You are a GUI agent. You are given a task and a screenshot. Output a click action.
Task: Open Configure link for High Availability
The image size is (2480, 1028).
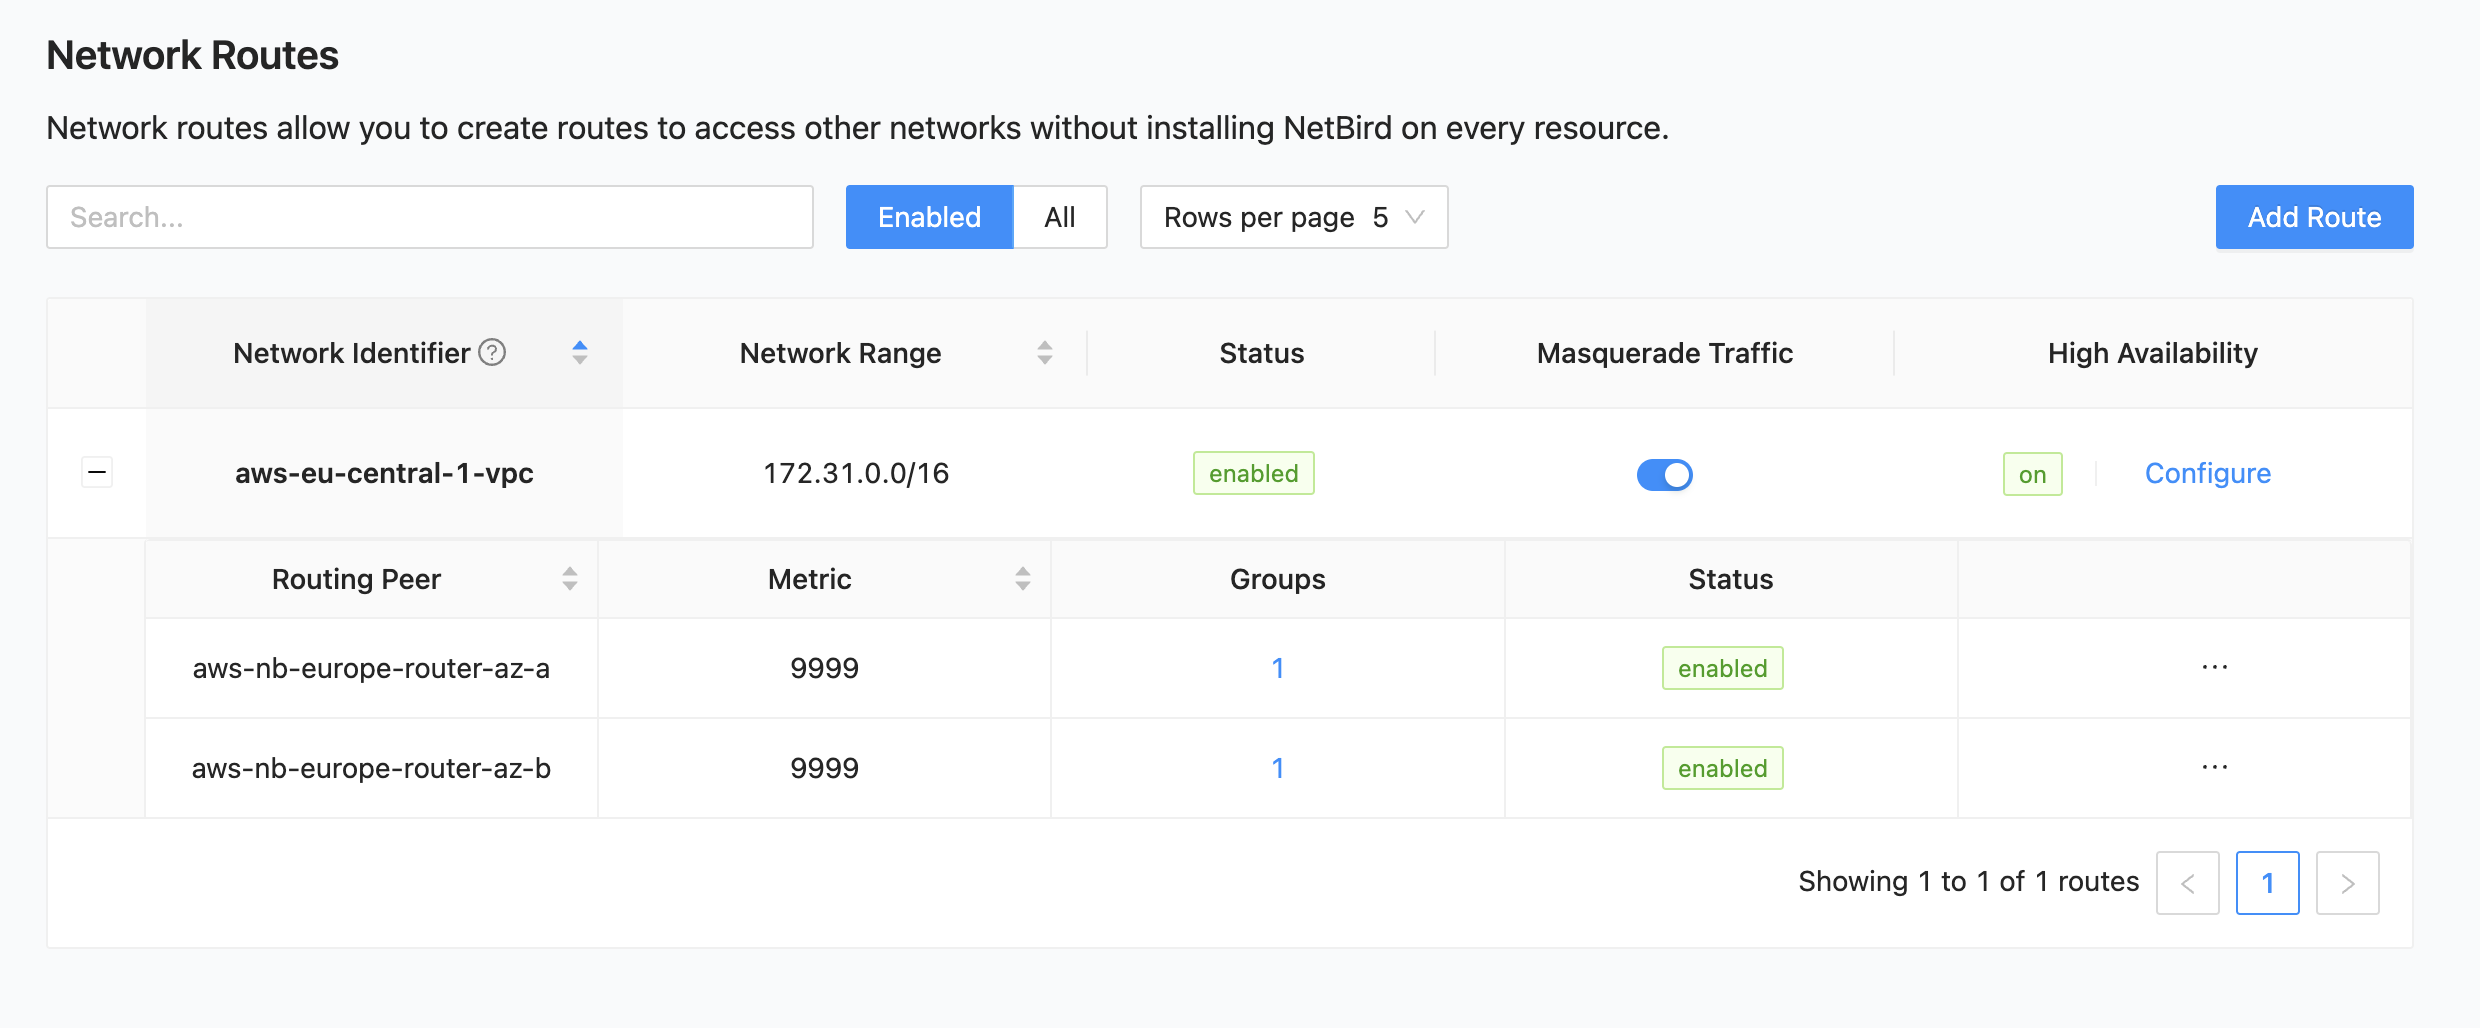tap(2207, 474)
